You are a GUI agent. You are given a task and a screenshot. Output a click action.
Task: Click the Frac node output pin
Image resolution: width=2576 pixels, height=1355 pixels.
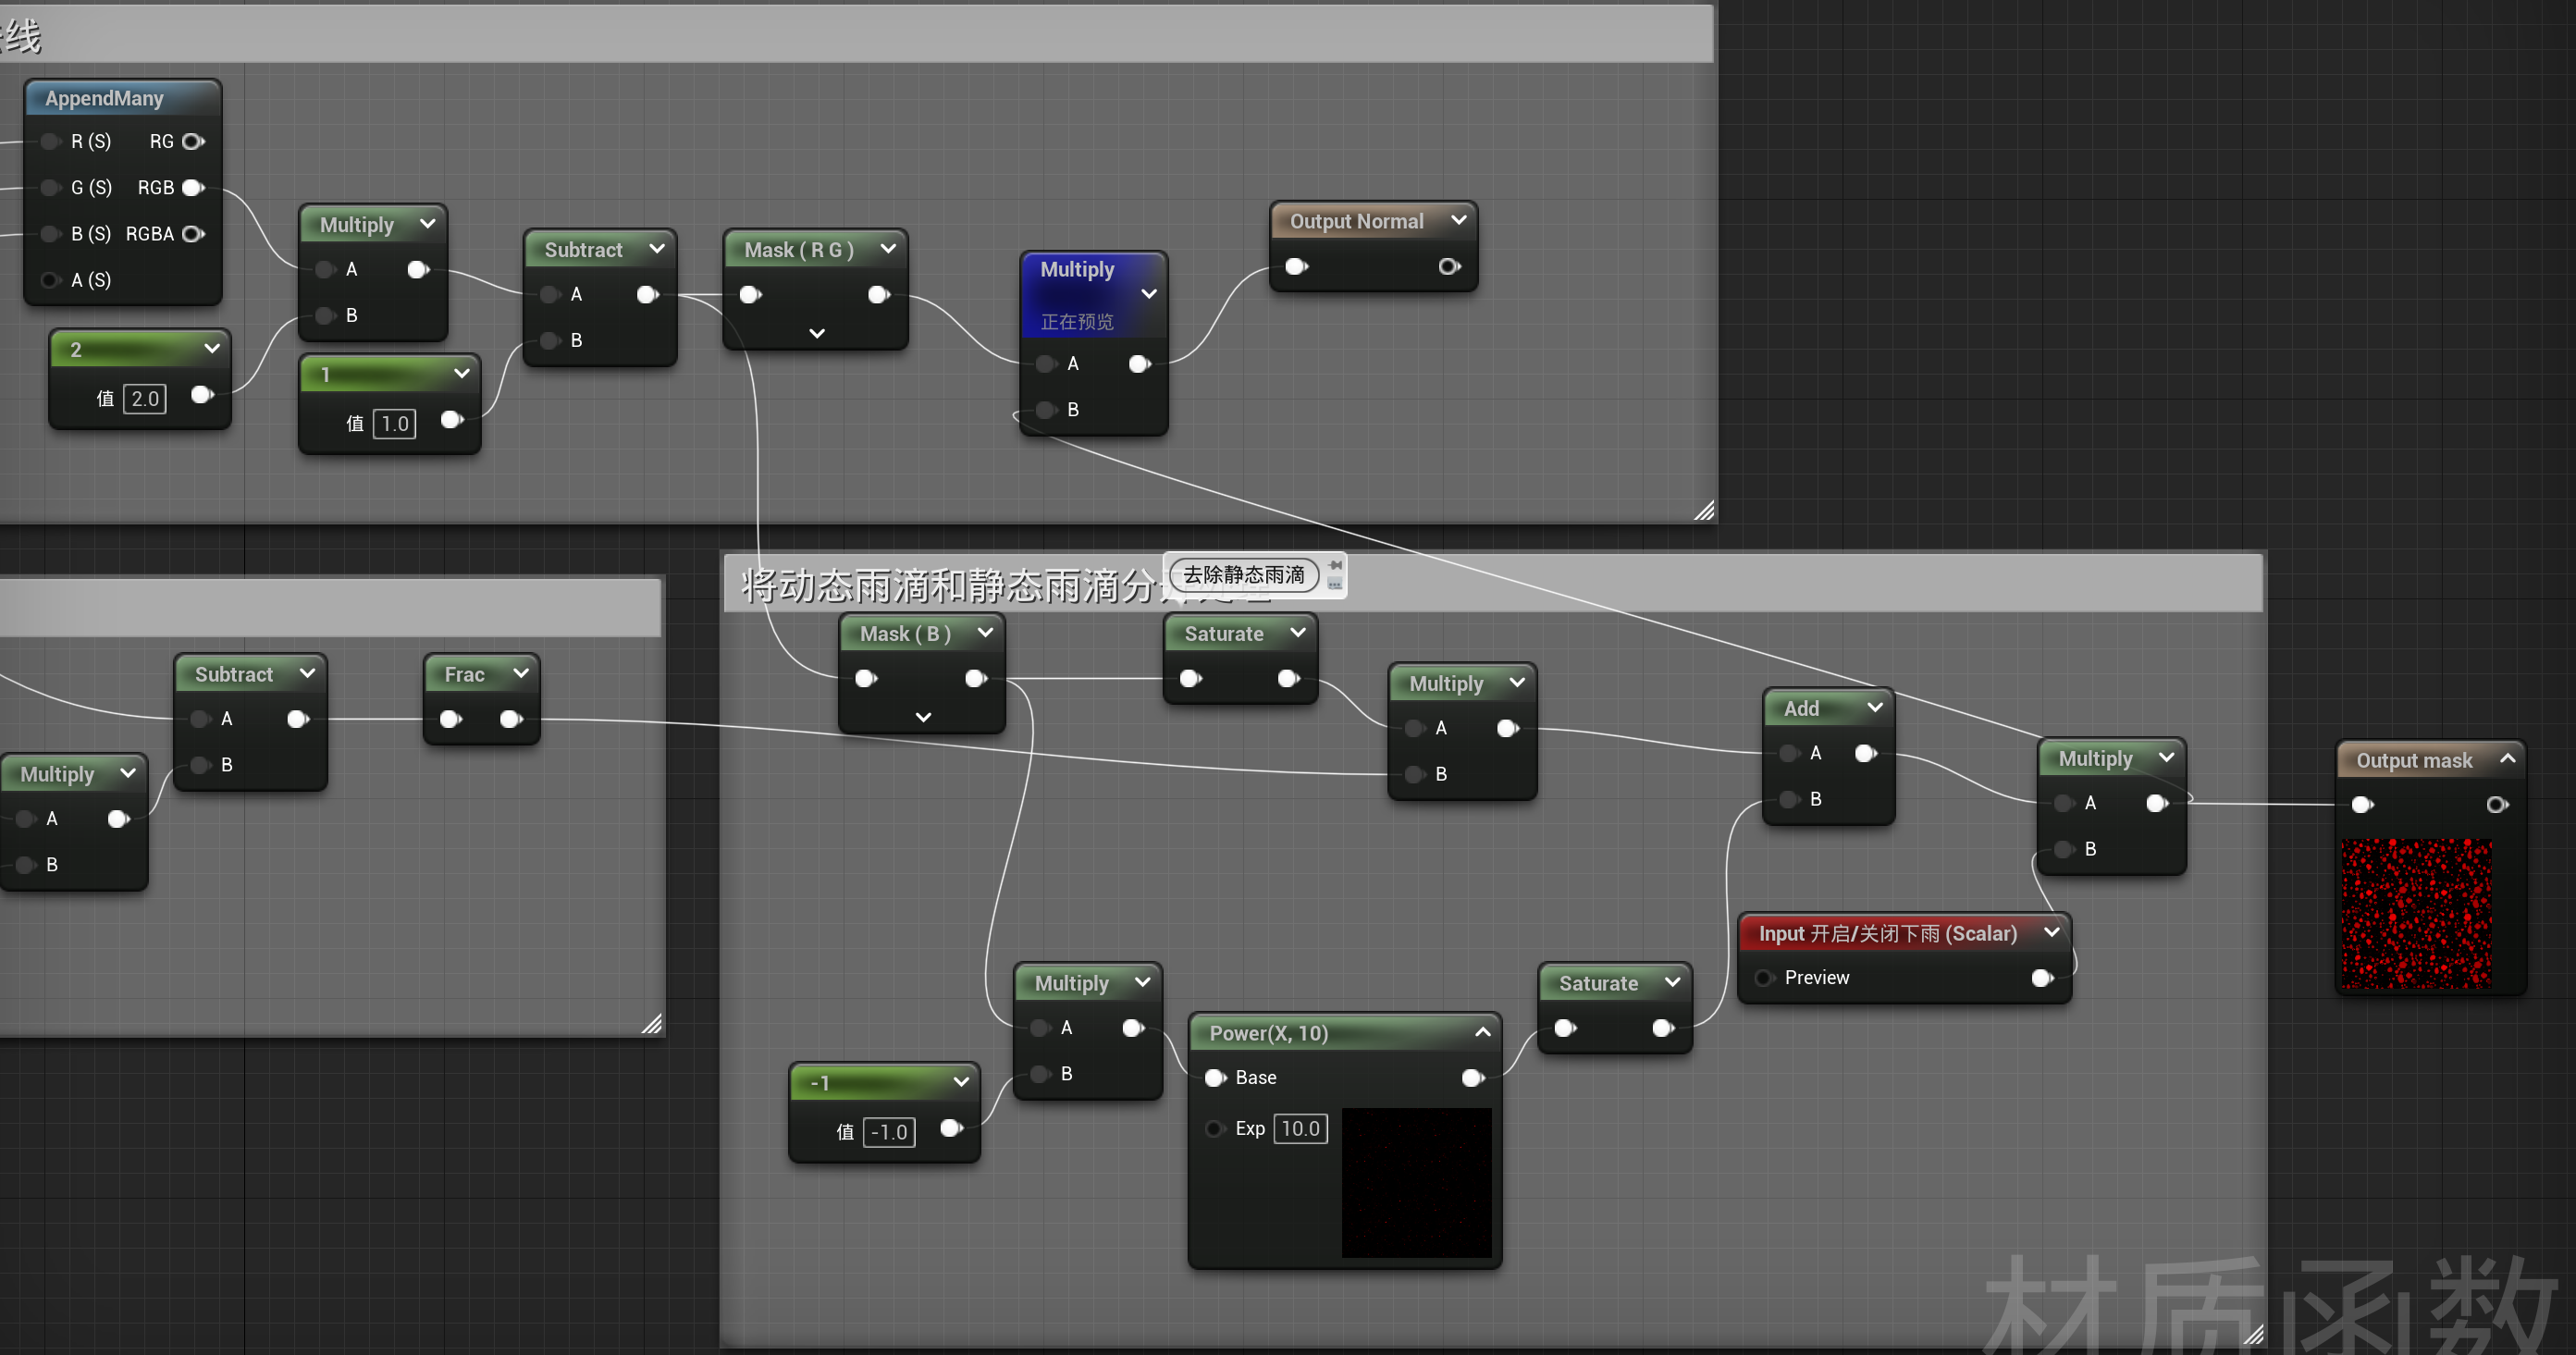(x=511, y=719)
